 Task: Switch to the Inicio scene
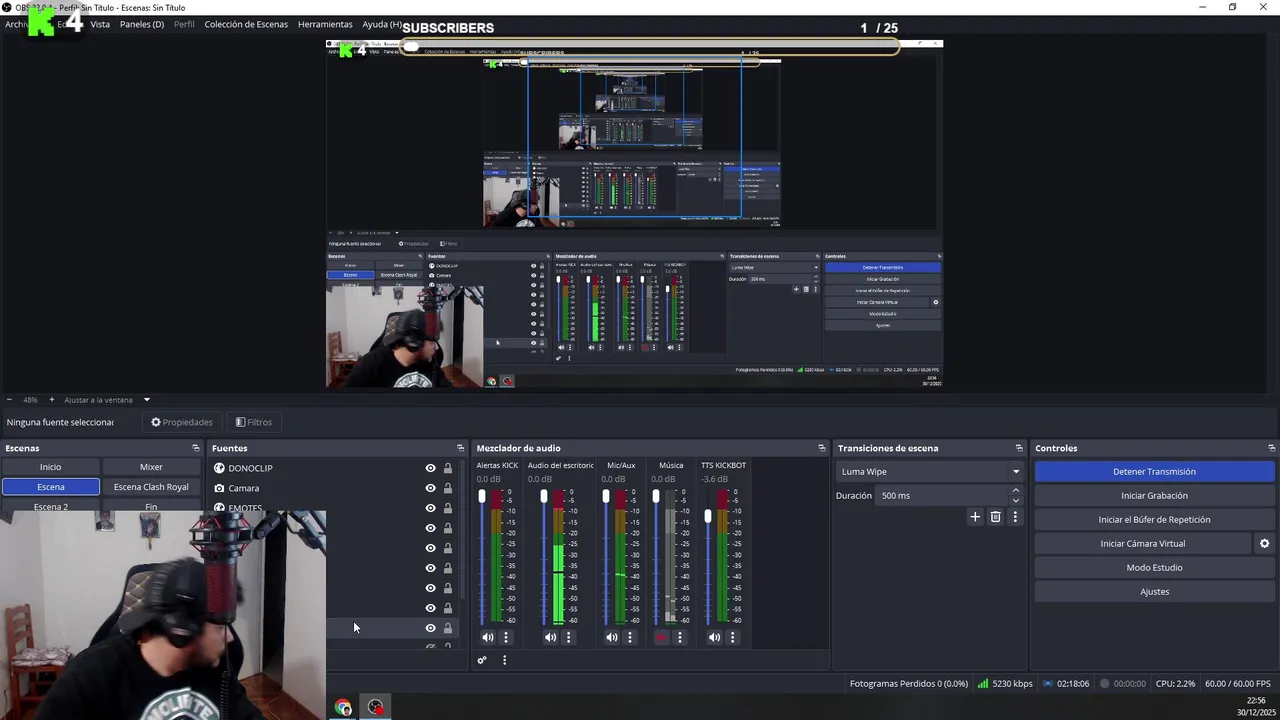[x=50, y=467]
